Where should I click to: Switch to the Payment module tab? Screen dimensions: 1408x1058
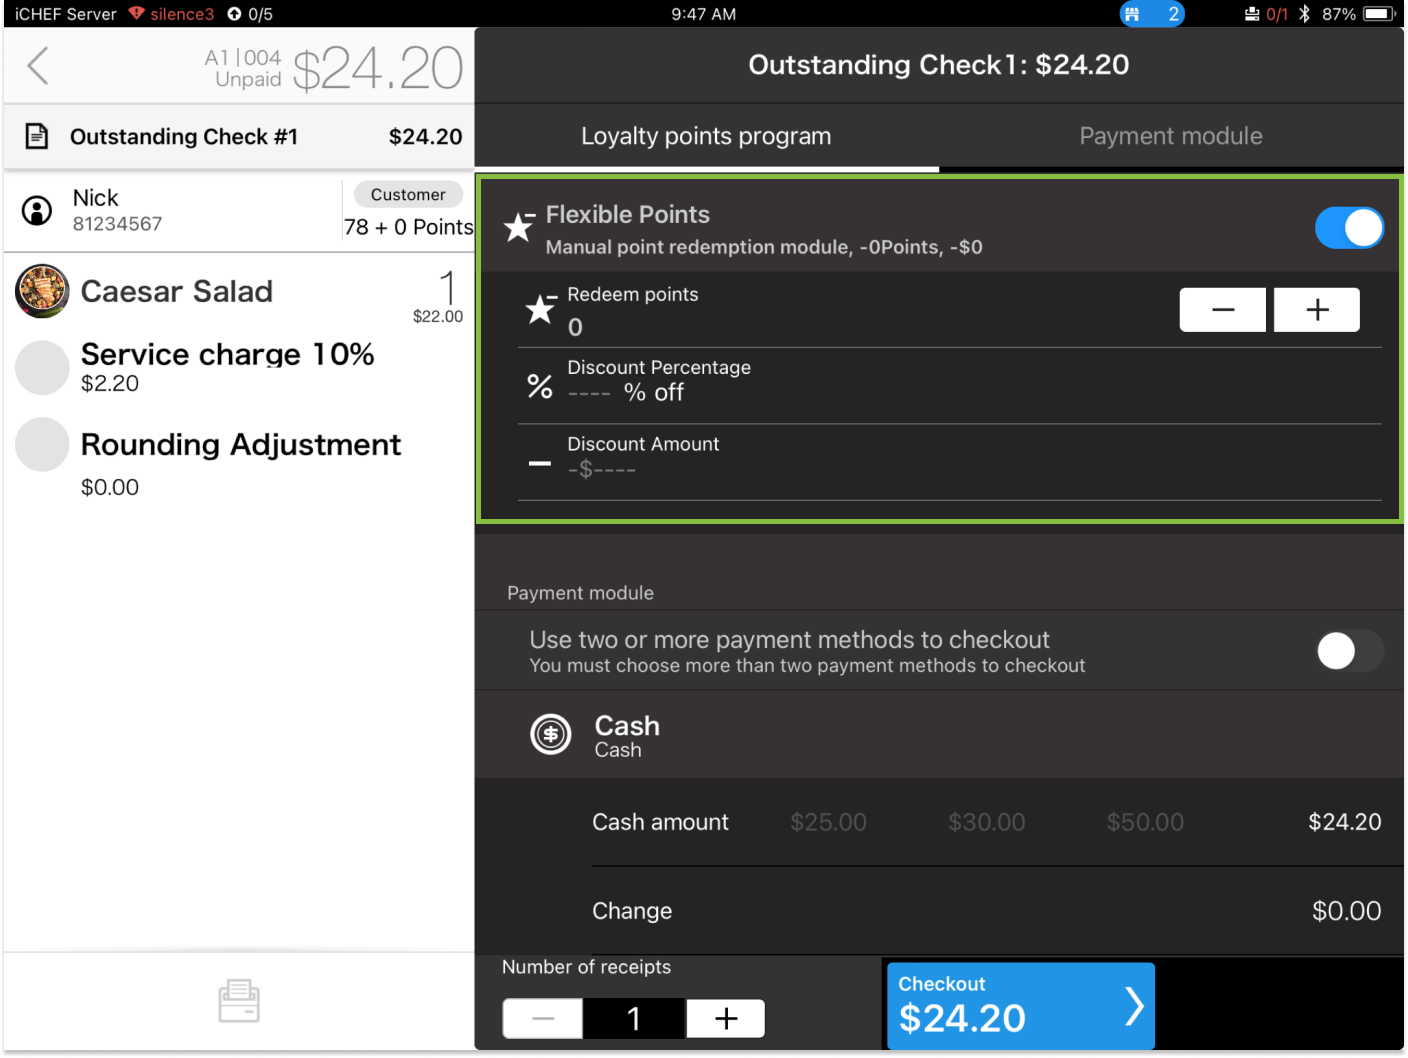1170,136
